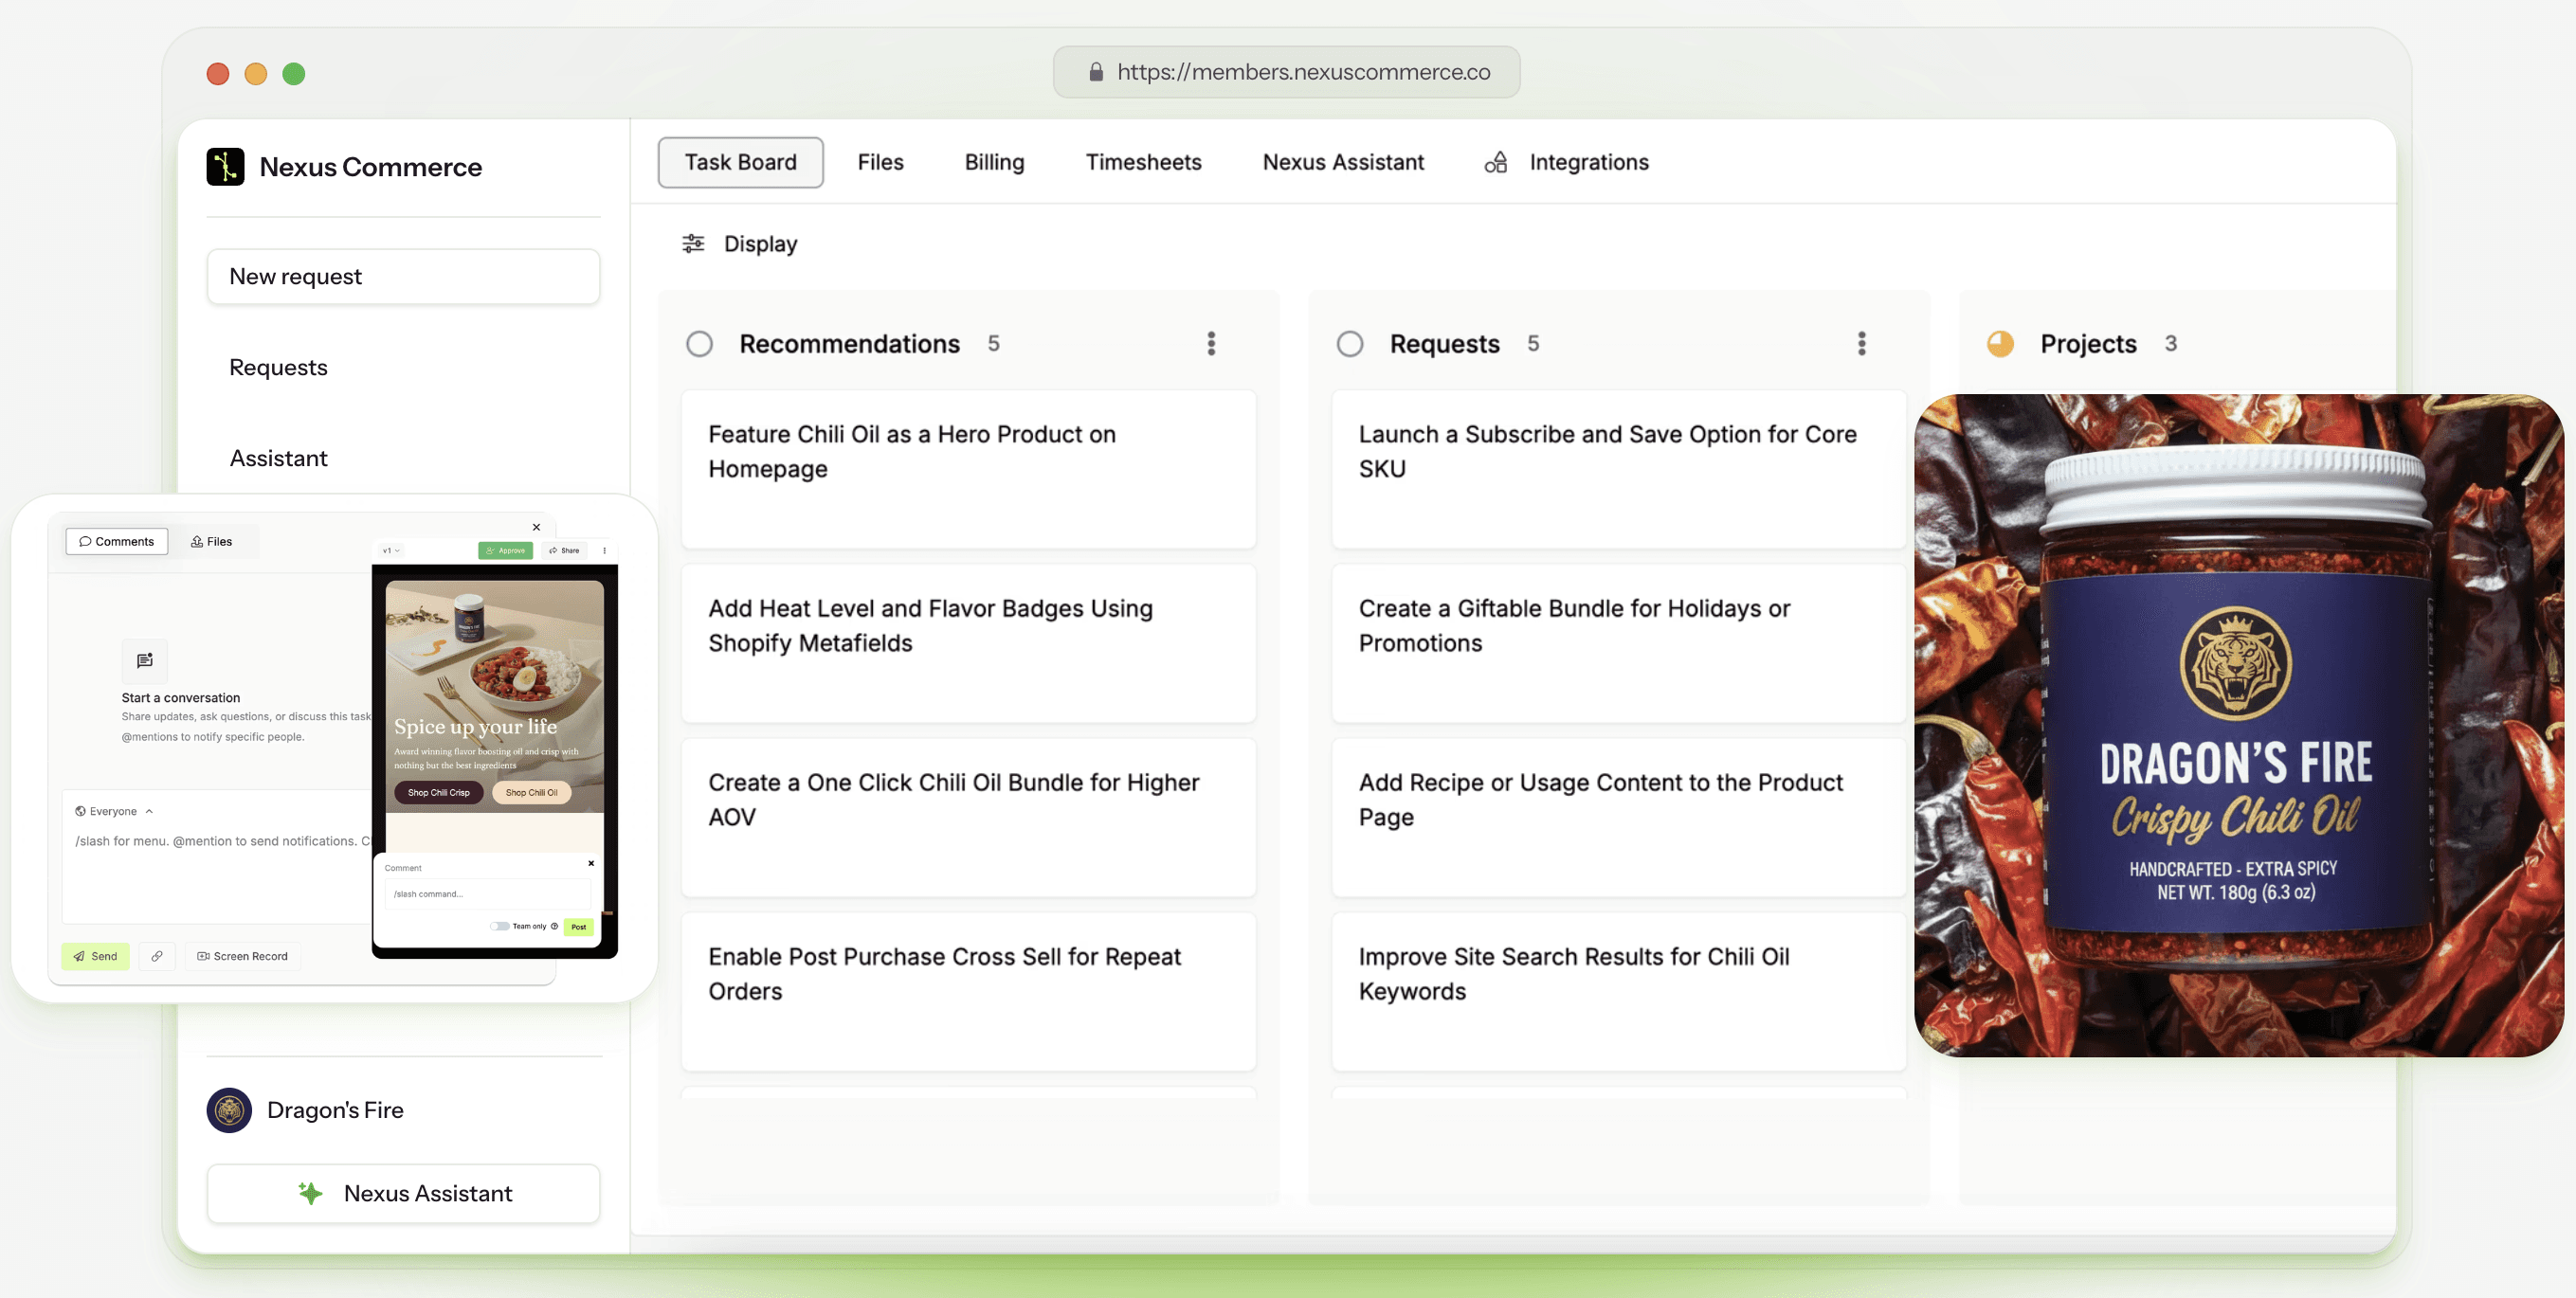Open preview panel vertical dots menu
The height and width of the screenshot is (1298, 2576).
[x=604, y=550]
